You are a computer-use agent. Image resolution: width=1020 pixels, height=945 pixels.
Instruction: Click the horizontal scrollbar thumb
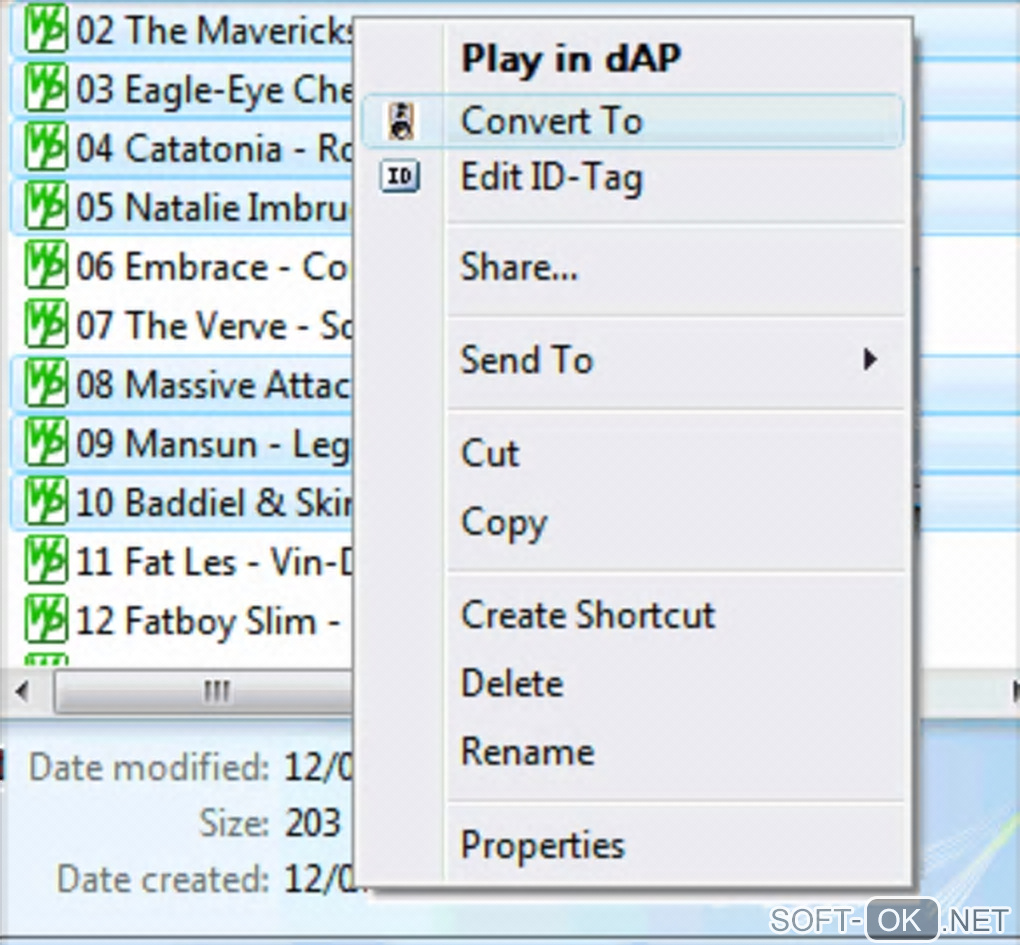pyautogui.click(x=205, y=691)
